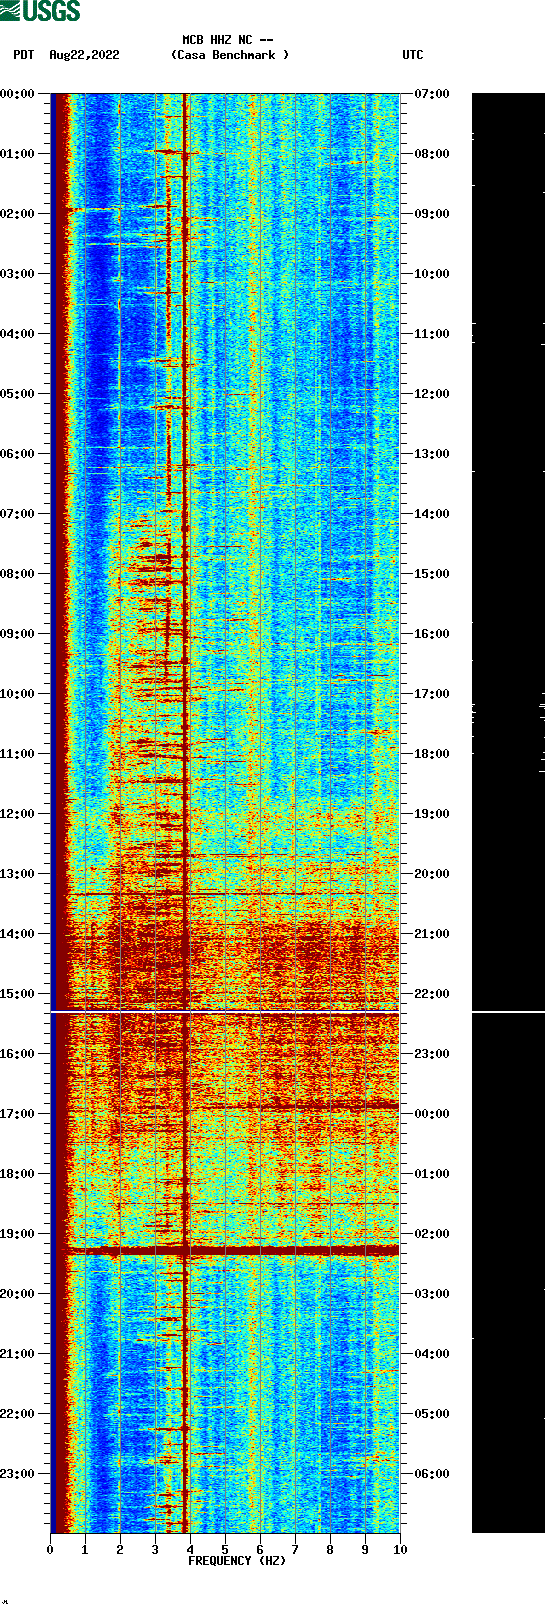Click the USGS logo

tap(40, 11)
